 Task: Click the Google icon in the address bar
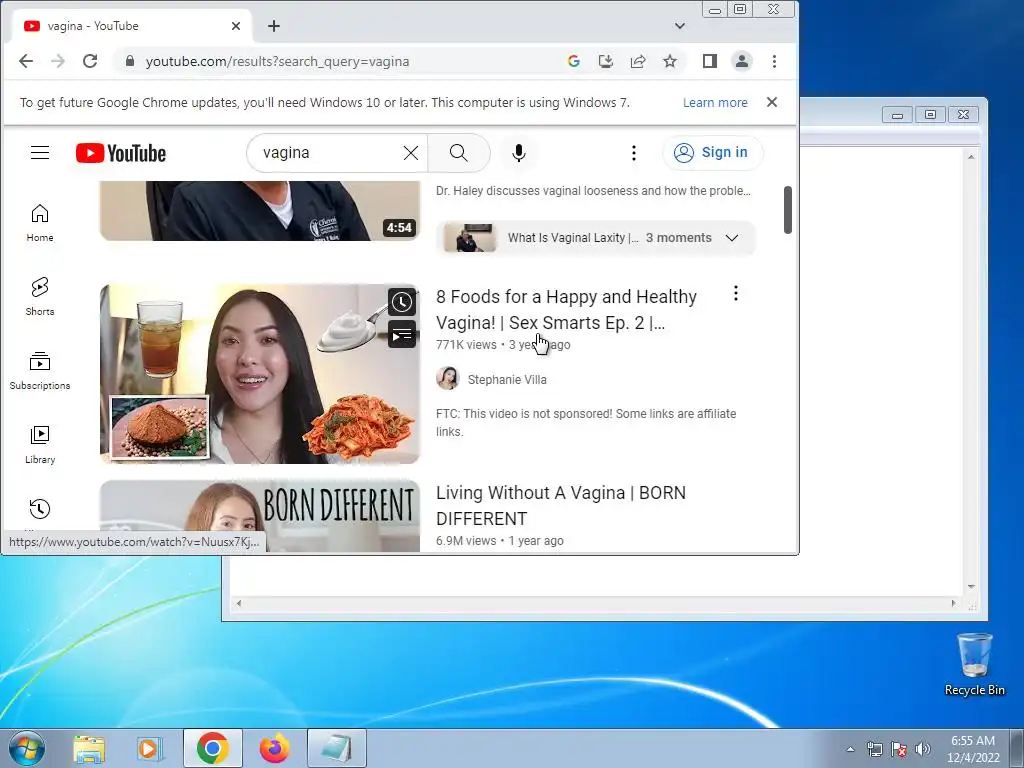(x=574, y=61)
